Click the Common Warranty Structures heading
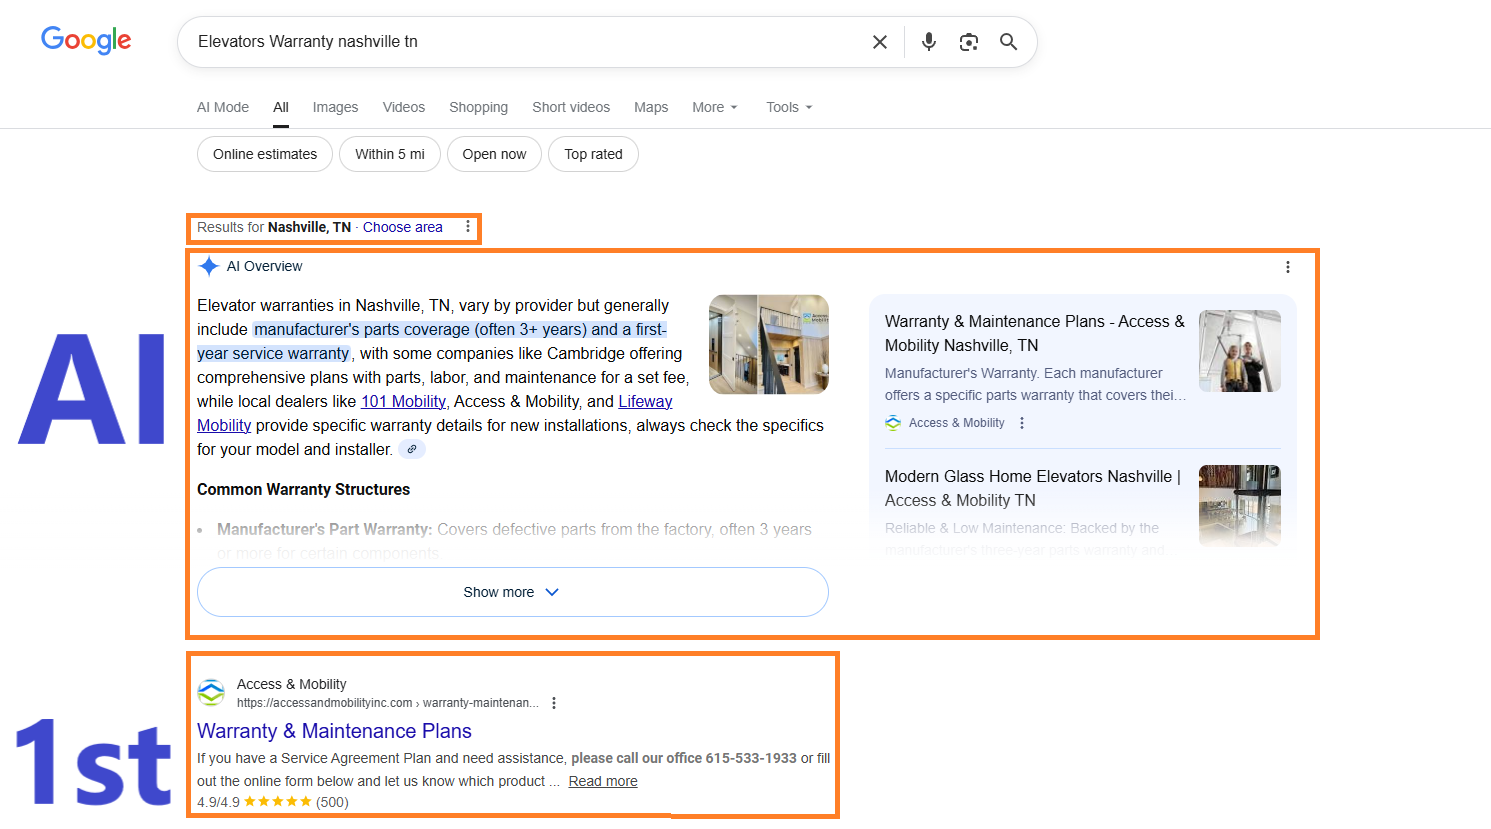Image resolution: width=1491 pixels, height=829 pixels. 304,489
